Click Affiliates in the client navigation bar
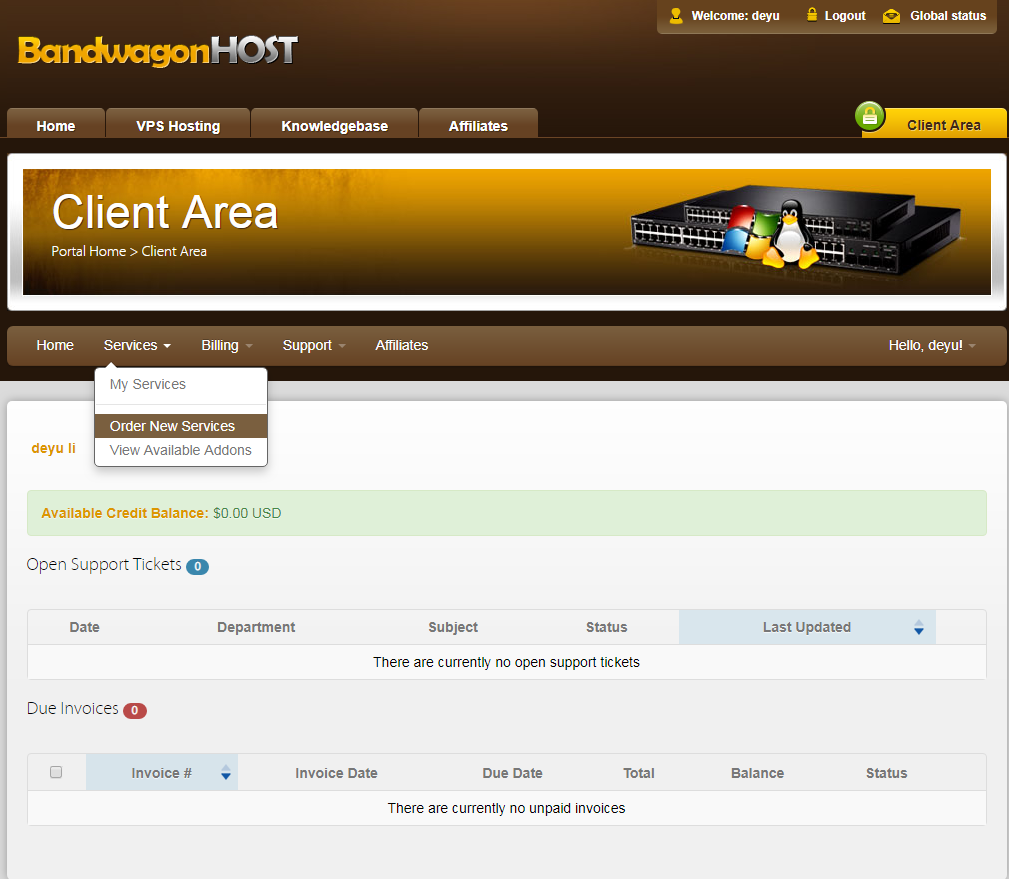 402,346
